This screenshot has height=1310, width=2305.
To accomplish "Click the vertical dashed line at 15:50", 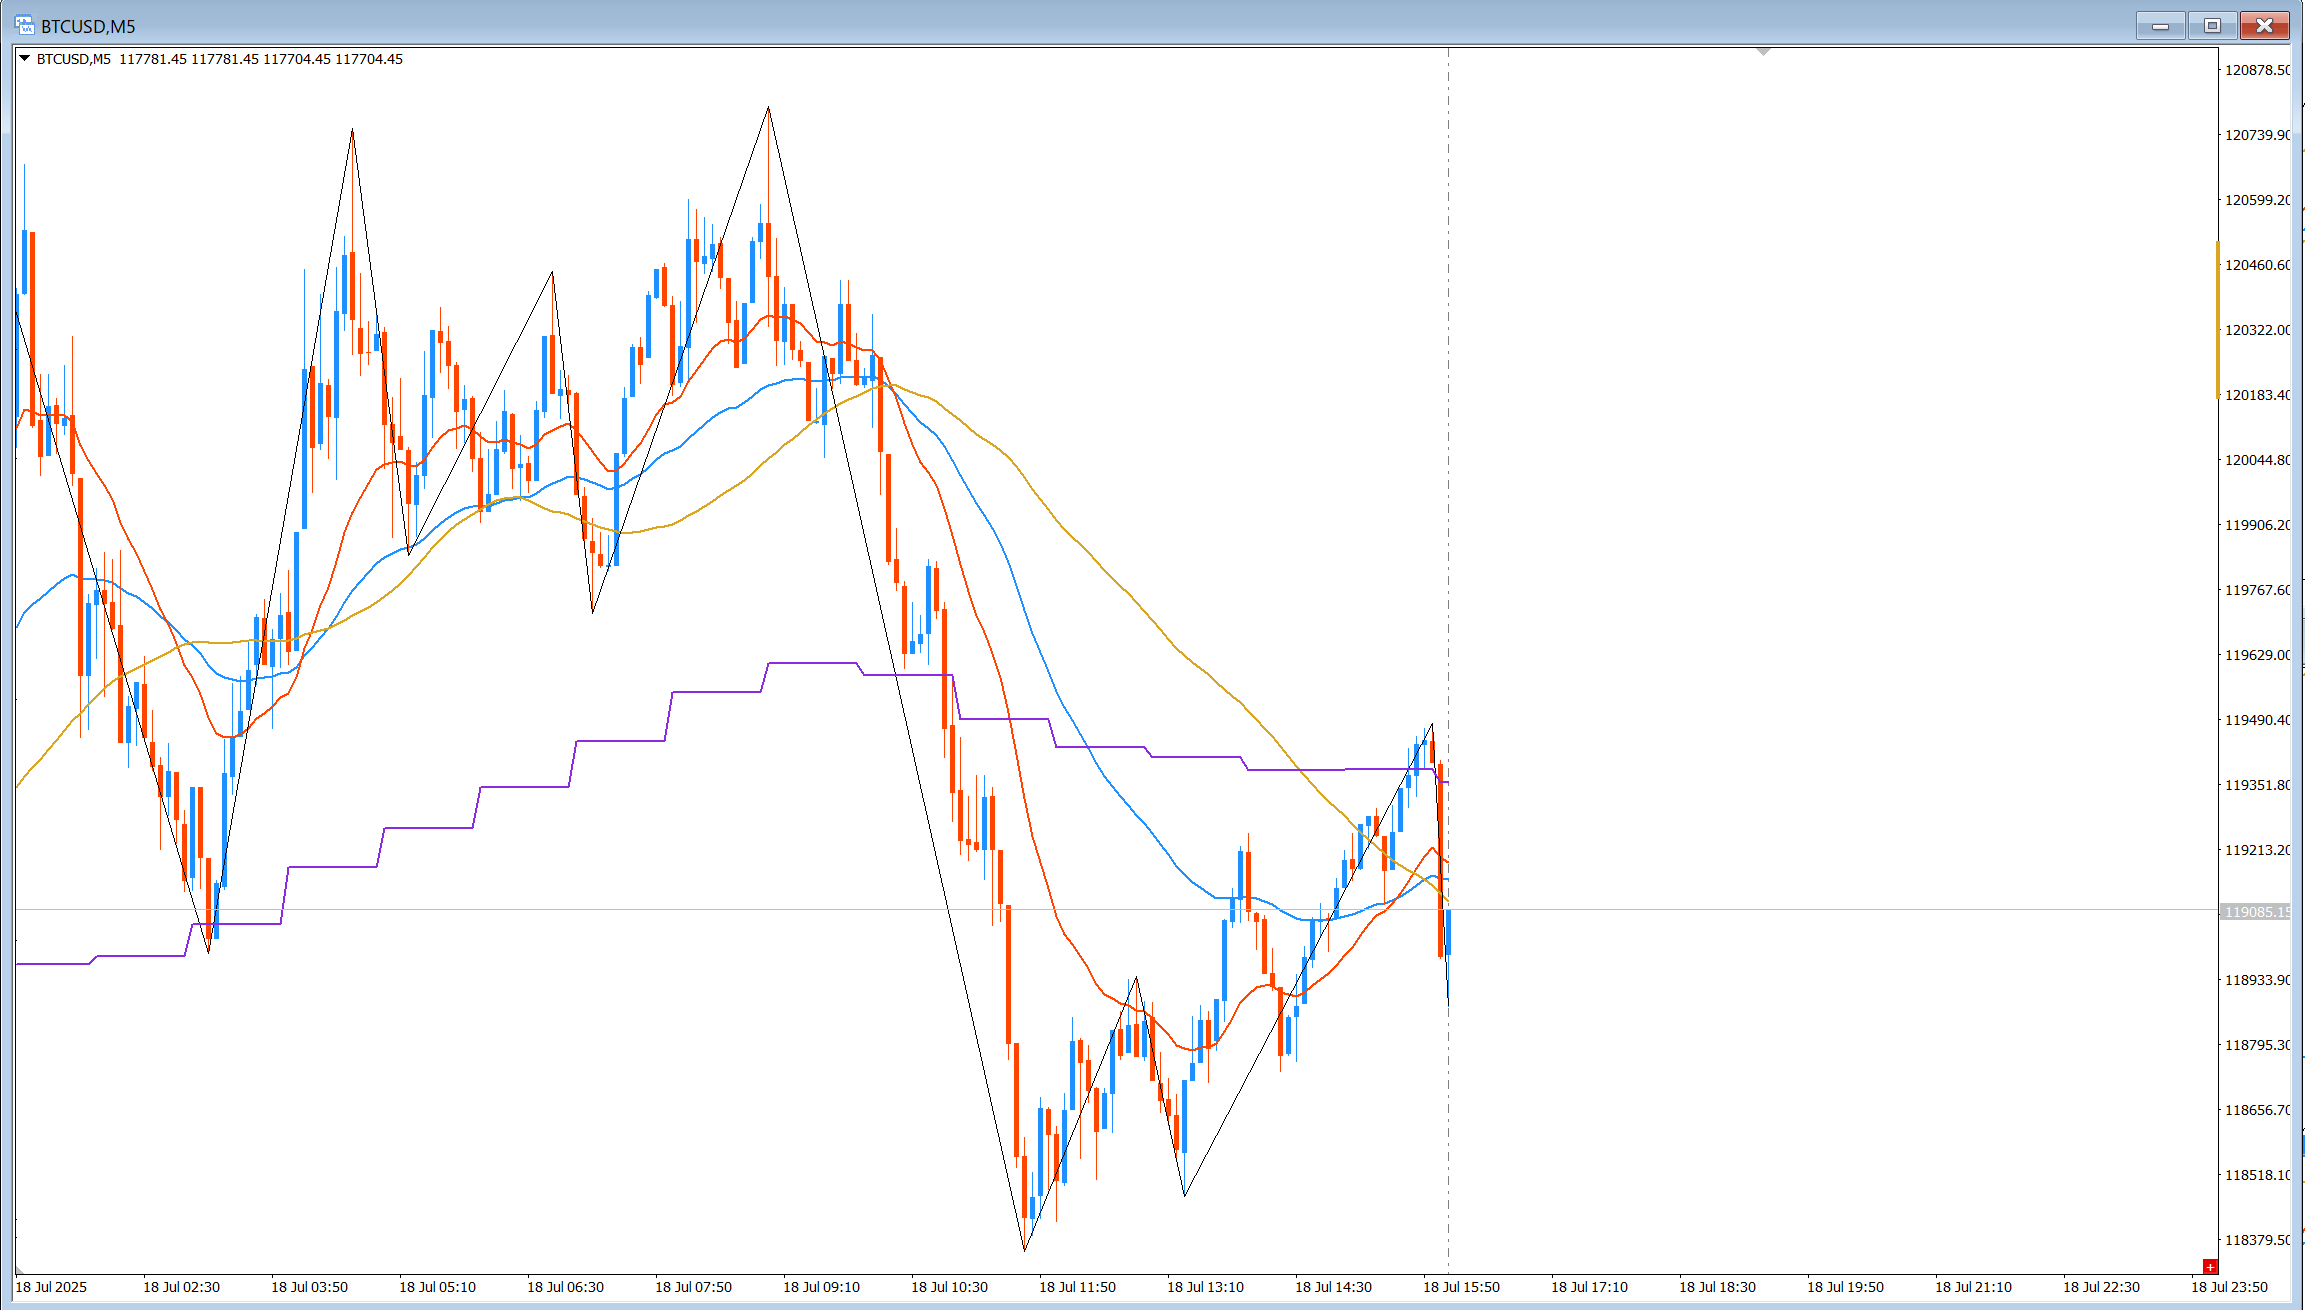I will [x=1448, y=400].
